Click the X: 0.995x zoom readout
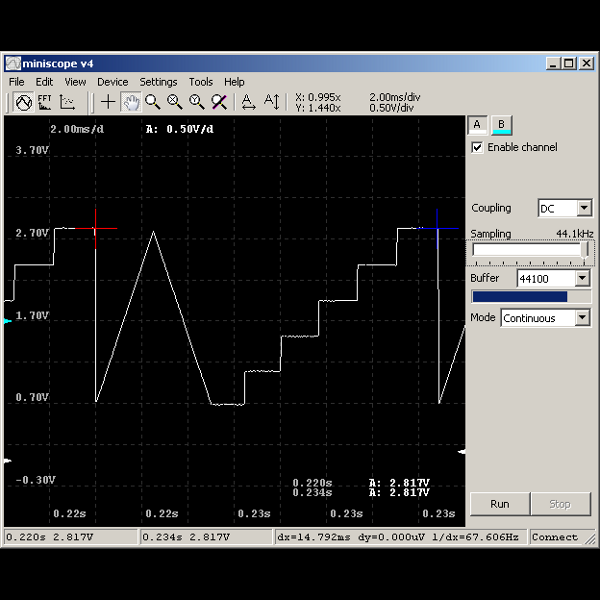Viewport: 600px width, 600px height. tap(318, 97)
